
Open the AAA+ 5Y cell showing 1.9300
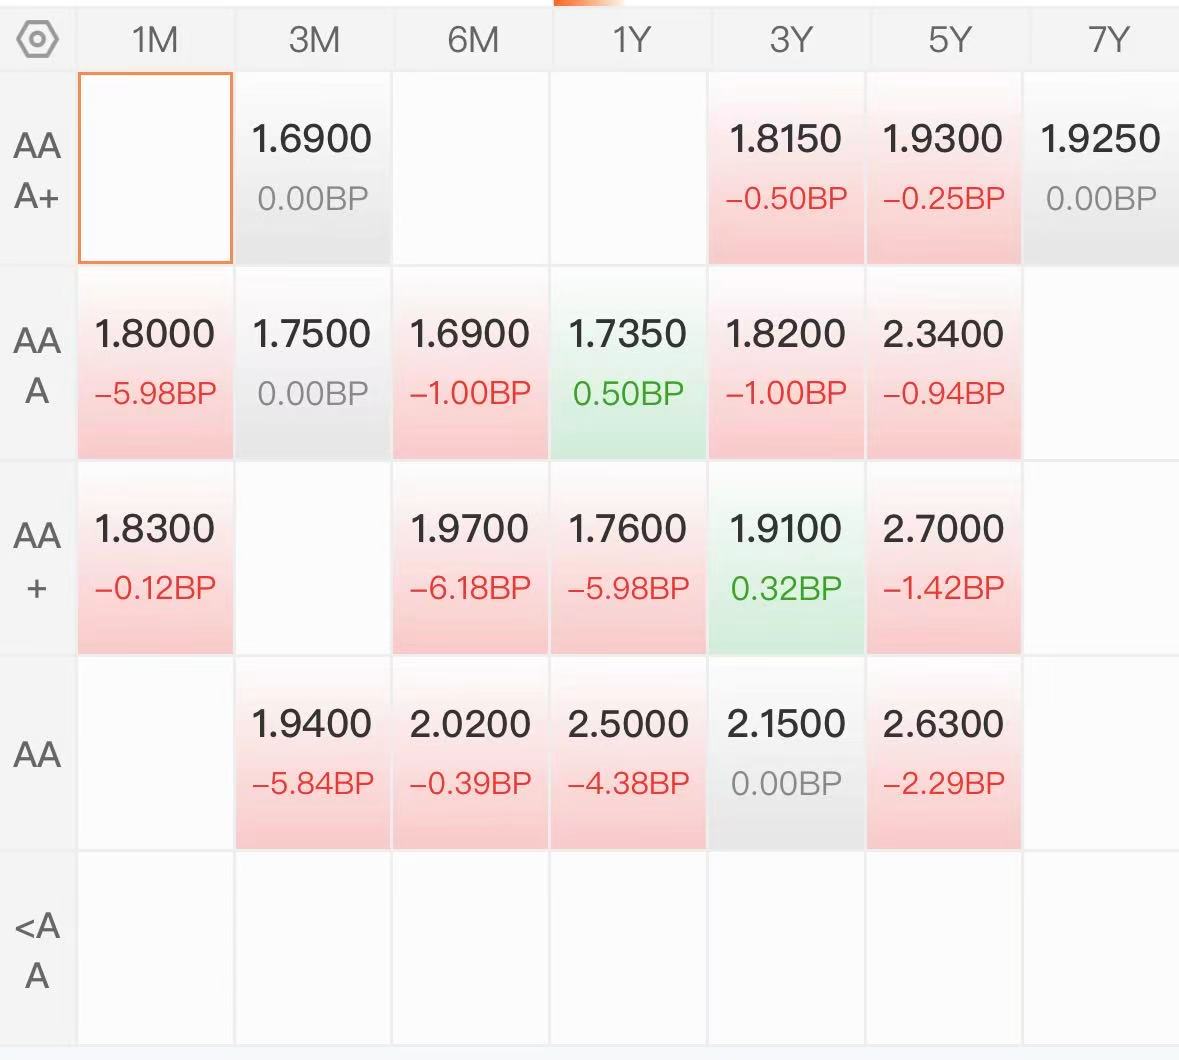944,168
